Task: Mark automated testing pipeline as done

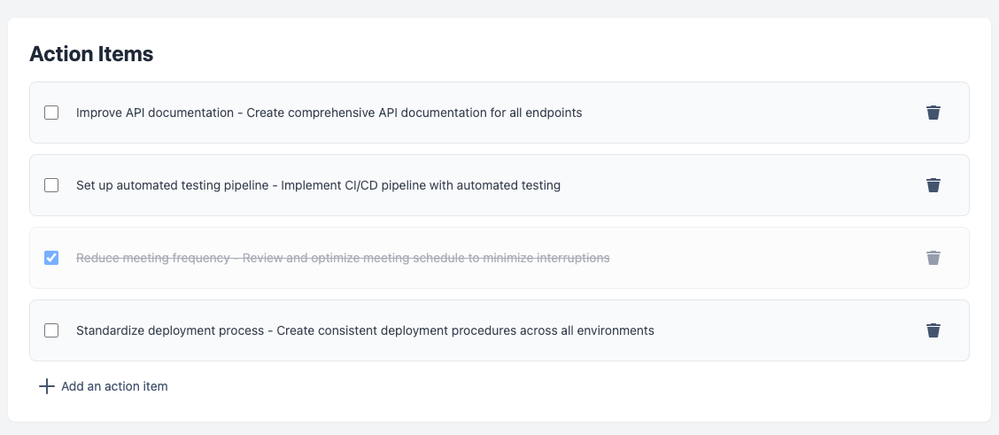Action: coord(52,185)
